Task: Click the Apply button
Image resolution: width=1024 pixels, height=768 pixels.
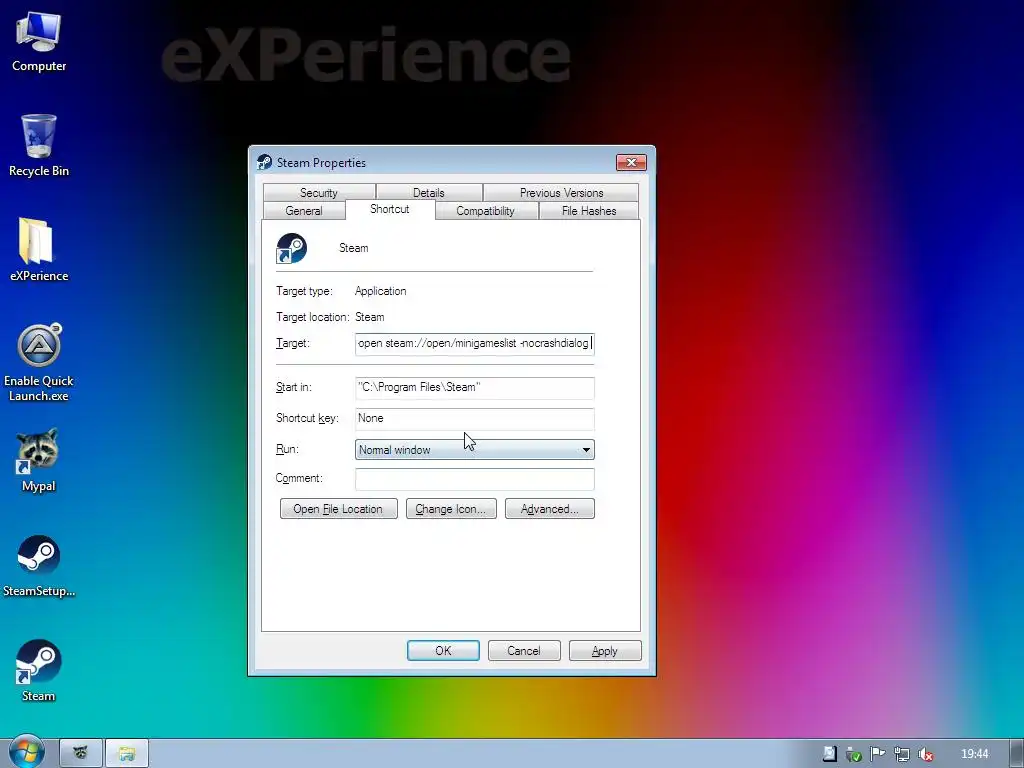Action: pyautogui.click(x=605, y=650)
